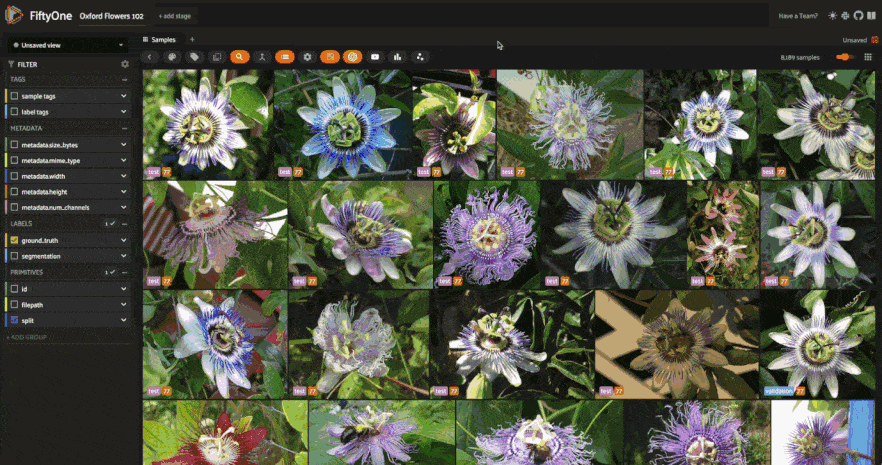
Task: Open the Unsaved view dropdown
Action: (x=67, y=45)
